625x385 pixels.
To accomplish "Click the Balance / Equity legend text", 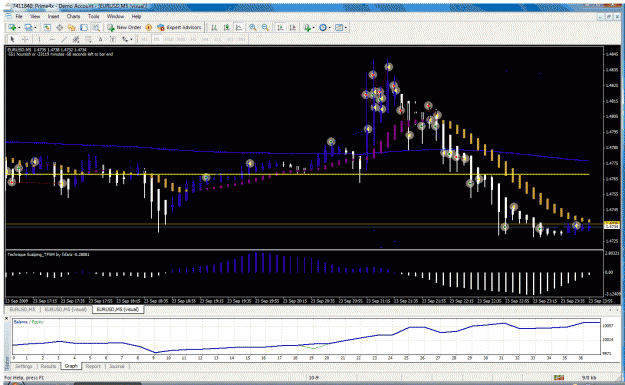I will [x=29, y=322].
